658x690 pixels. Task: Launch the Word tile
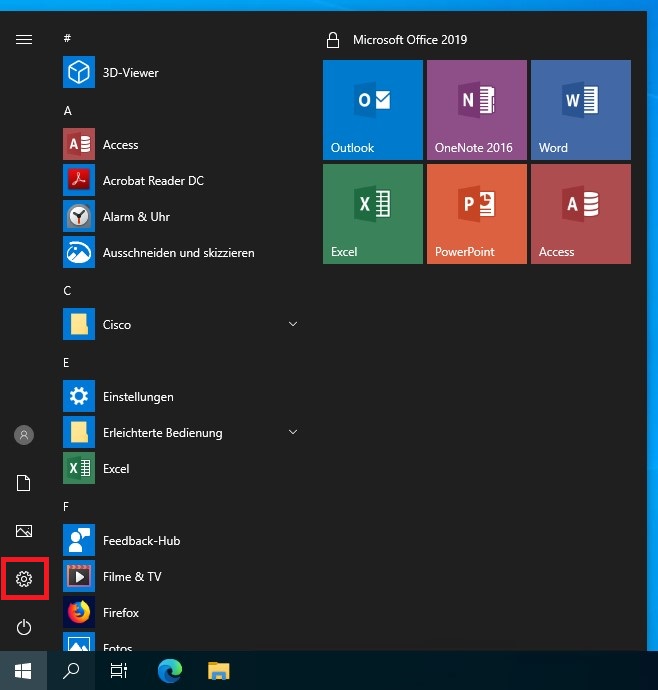tap(580, 110)
